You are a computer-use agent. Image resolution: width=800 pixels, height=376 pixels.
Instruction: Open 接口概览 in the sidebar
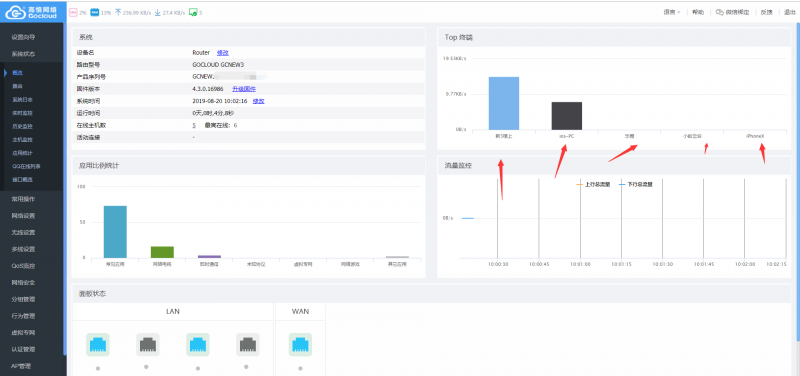point(22,179)
